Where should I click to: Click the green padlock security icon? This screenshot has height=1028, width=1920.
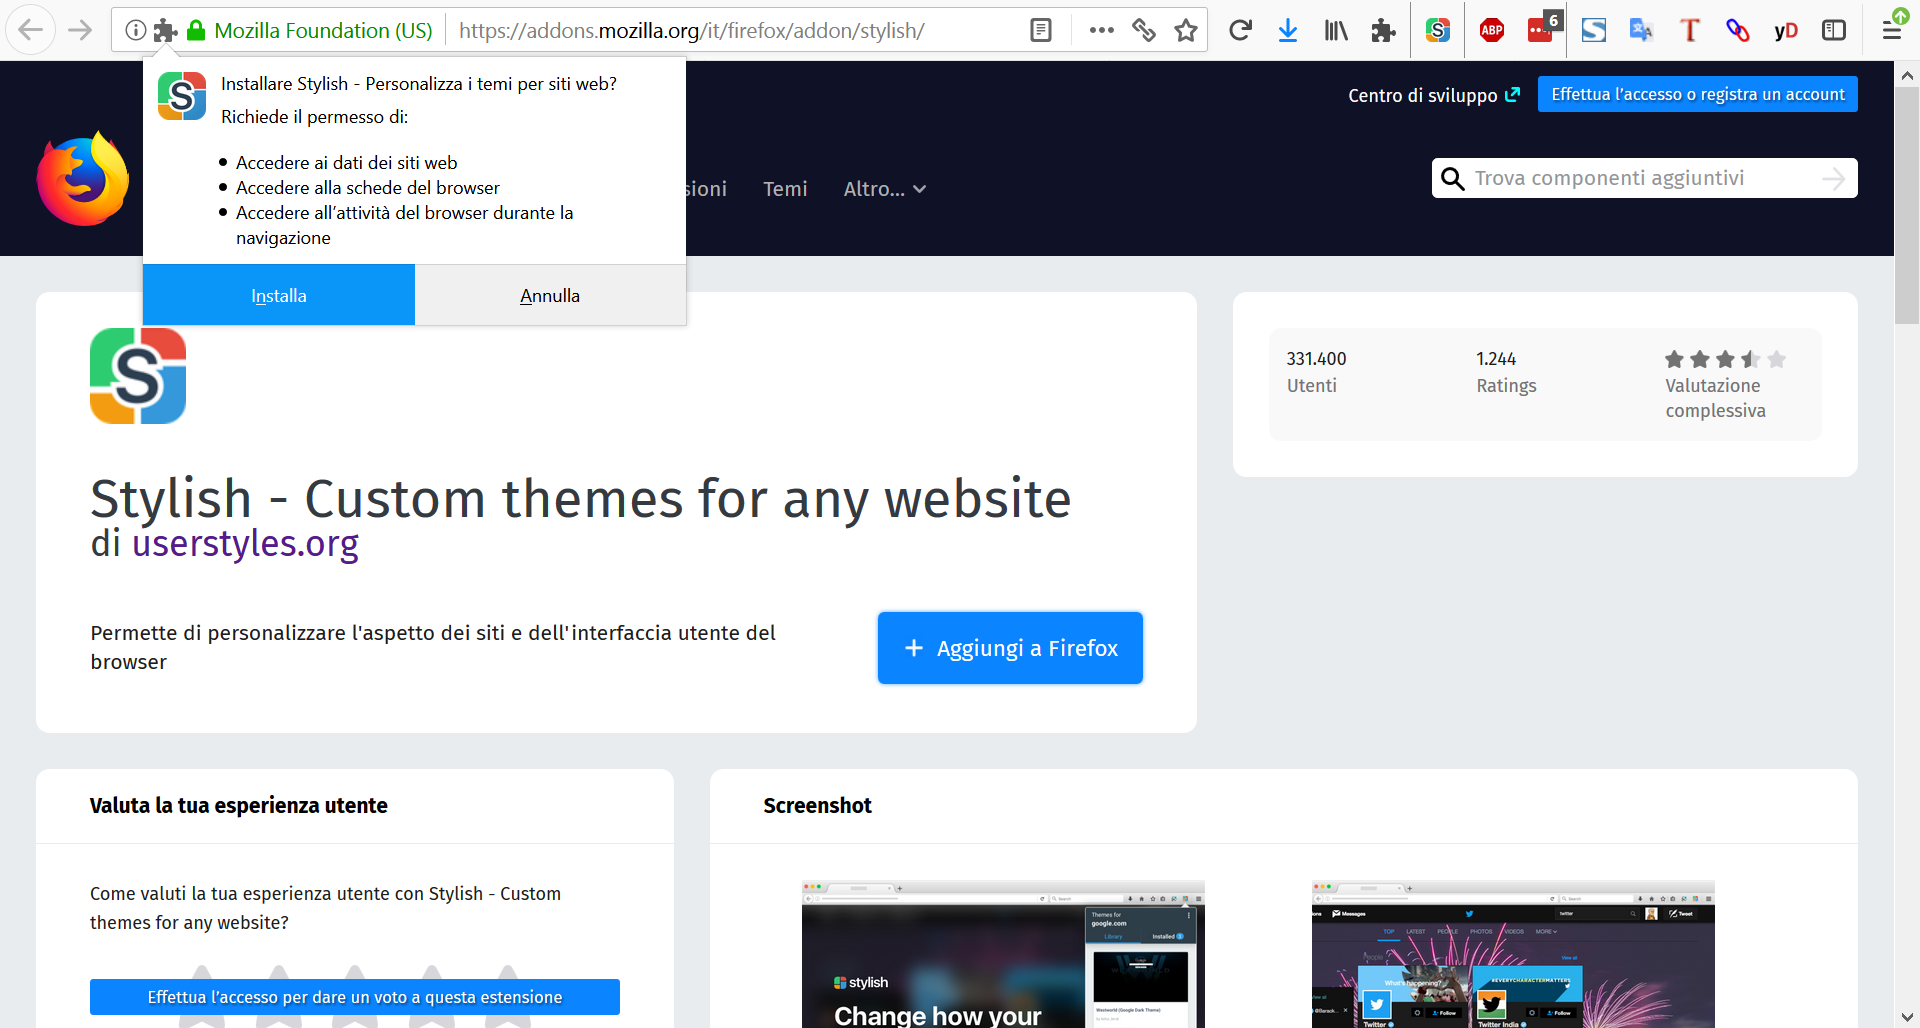point(197,30)
